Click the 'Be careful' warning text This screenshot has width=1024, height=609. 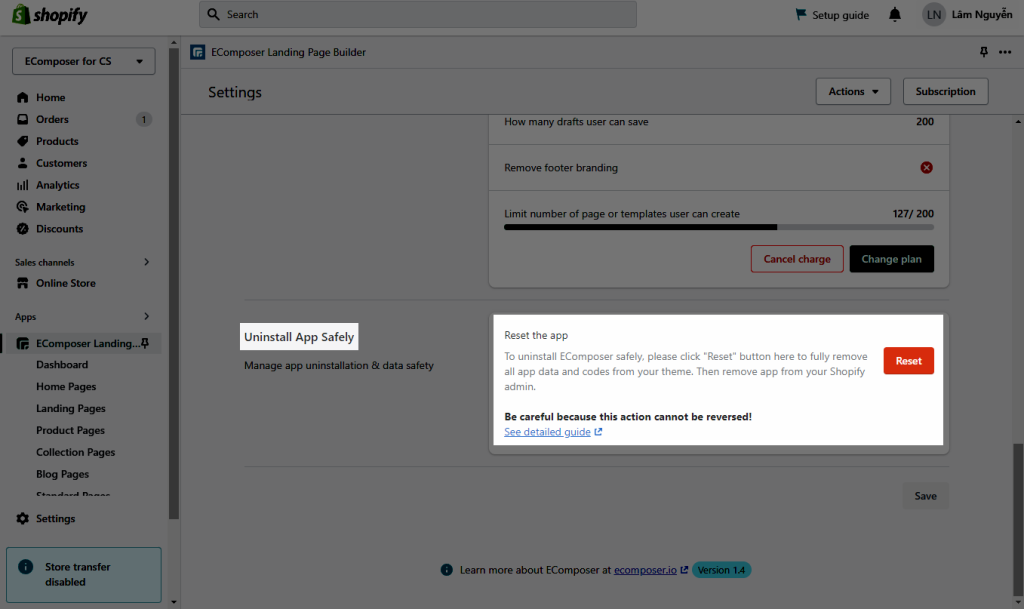[628, 416]
